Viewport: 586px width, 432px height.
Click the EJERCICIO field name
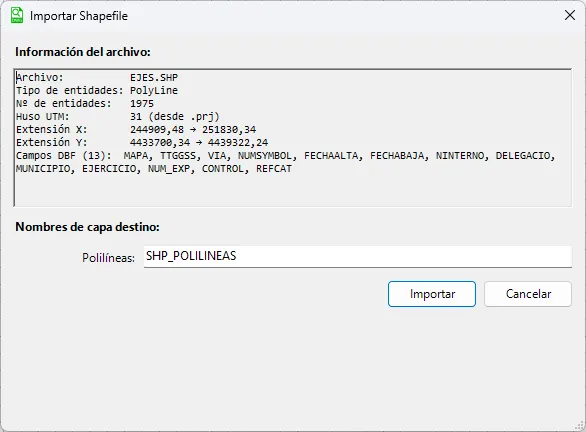click(109, 169)
